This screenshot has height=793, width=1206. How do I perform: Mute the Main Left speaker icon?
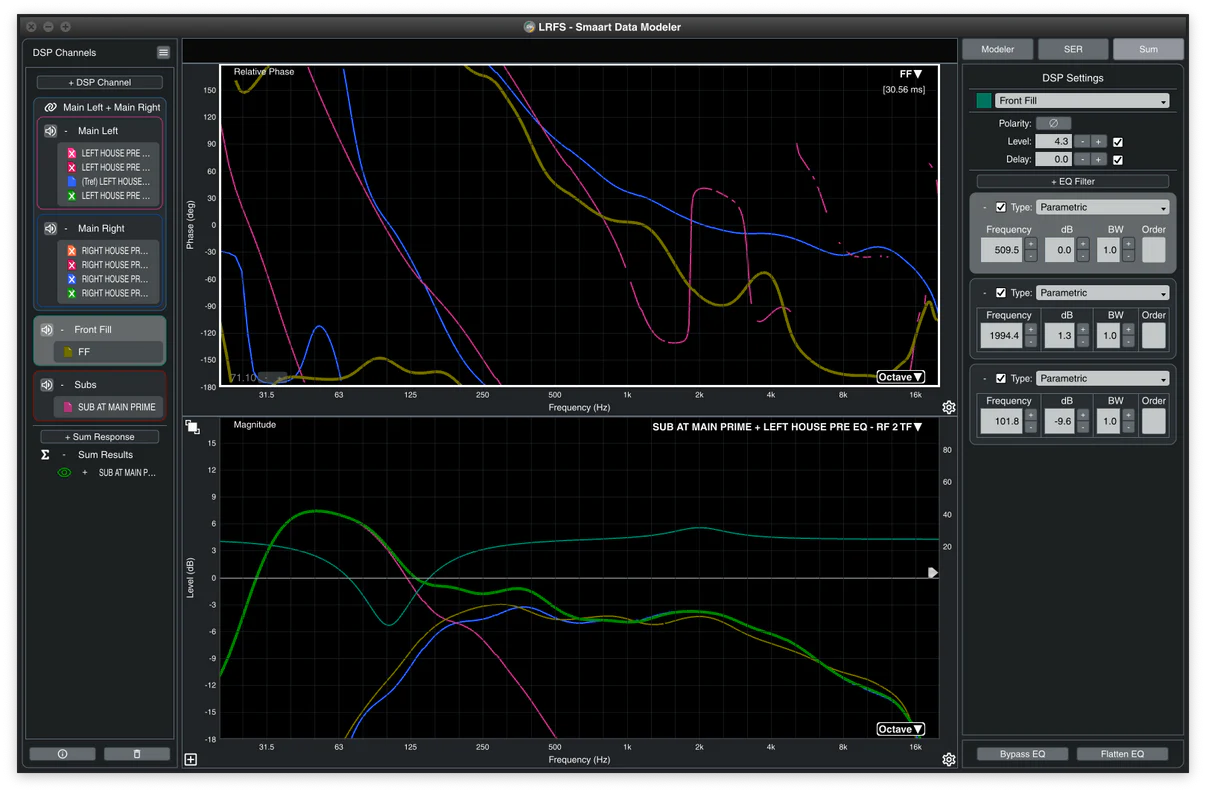(x=50, y=131)
